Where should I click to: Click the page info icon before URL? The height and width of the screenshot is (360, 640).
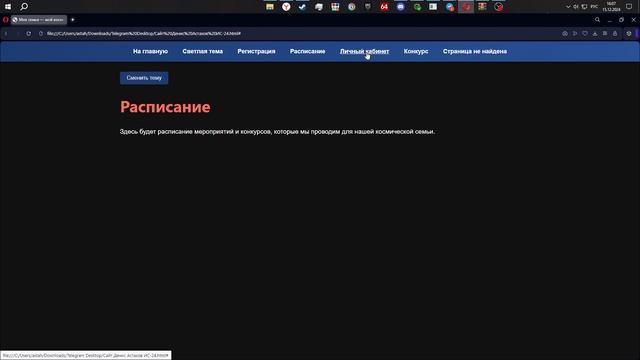click(41, 33)
